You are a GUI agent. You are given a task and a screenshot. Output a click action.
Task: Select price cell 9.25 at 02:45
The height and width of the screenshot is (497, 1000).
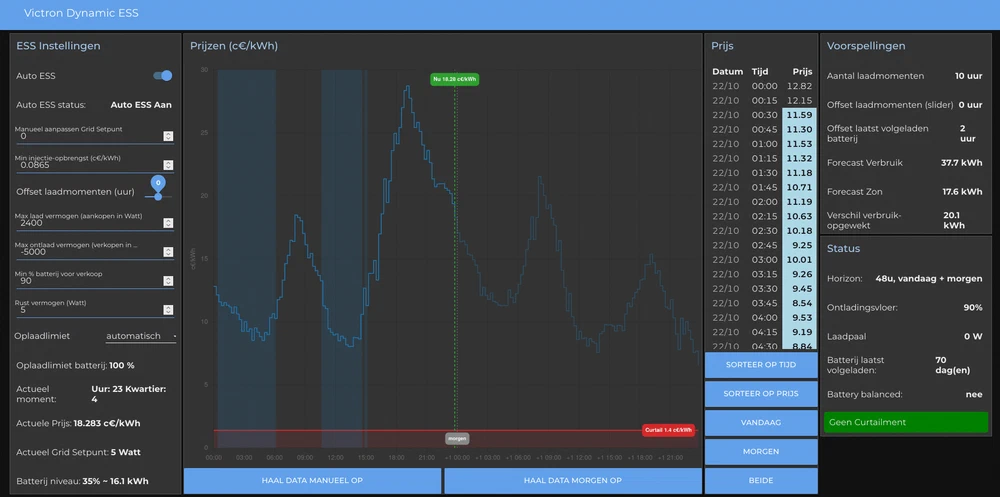799,246
